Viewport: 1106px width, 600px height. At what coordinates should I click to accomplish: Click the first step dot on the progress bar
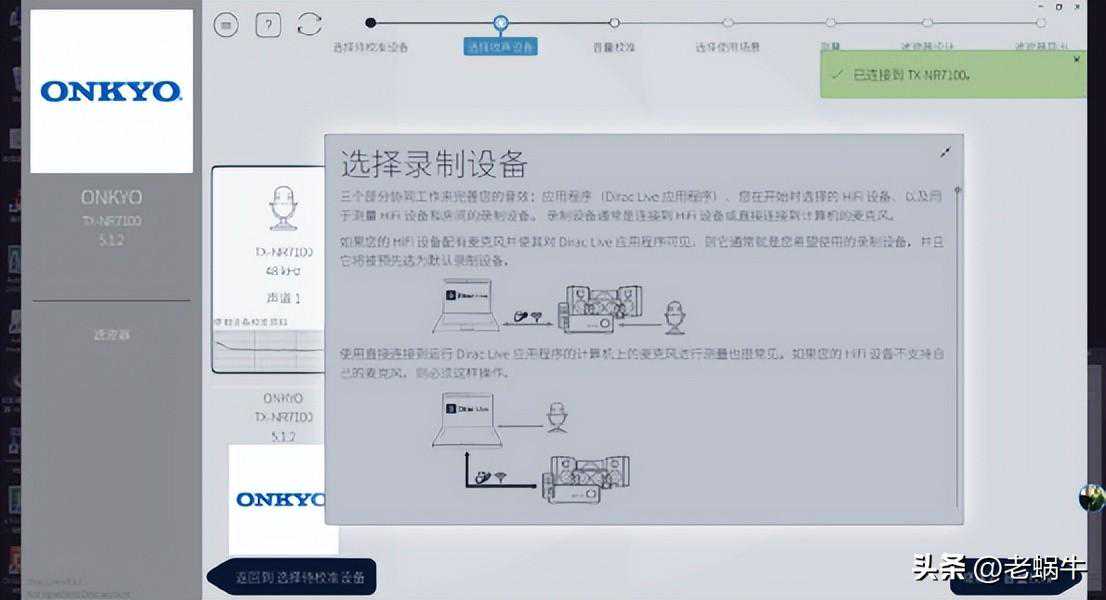click(371, 22)
